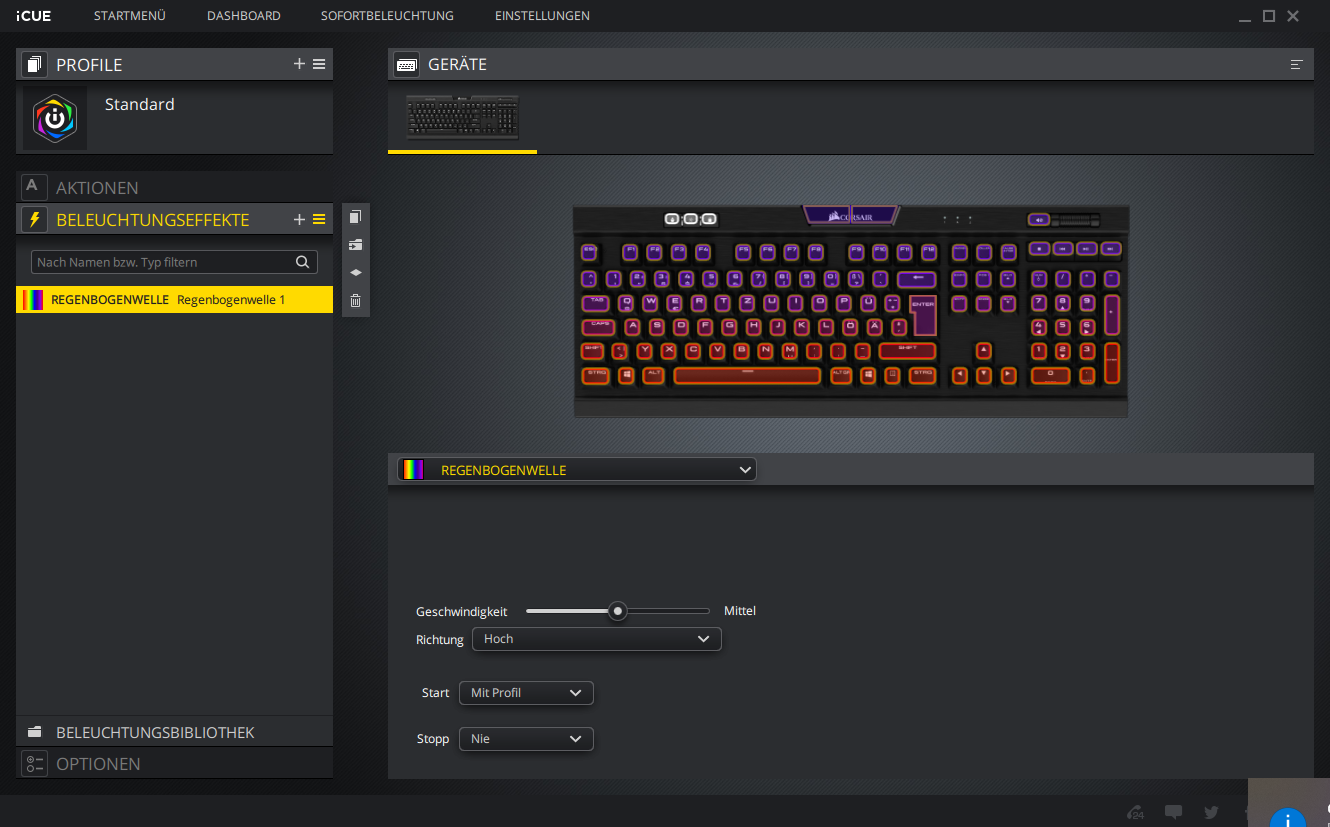Delete the effect with the trash icon
1330x827 pixels.
(355, 300)
